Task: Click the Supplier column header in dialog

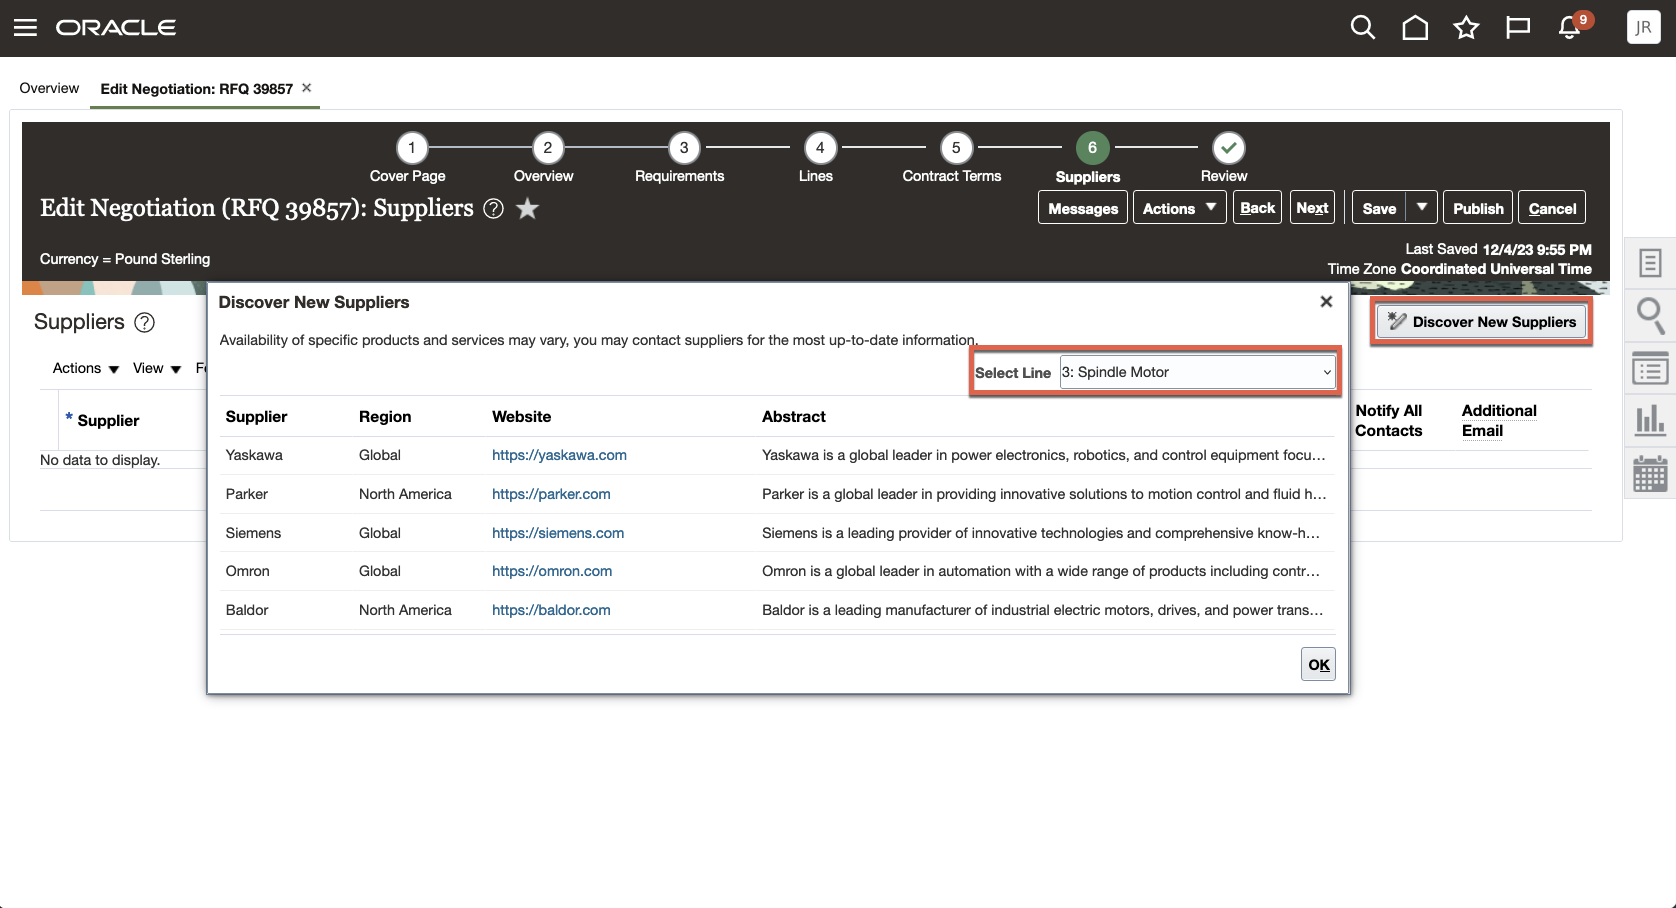Action: 256,417
